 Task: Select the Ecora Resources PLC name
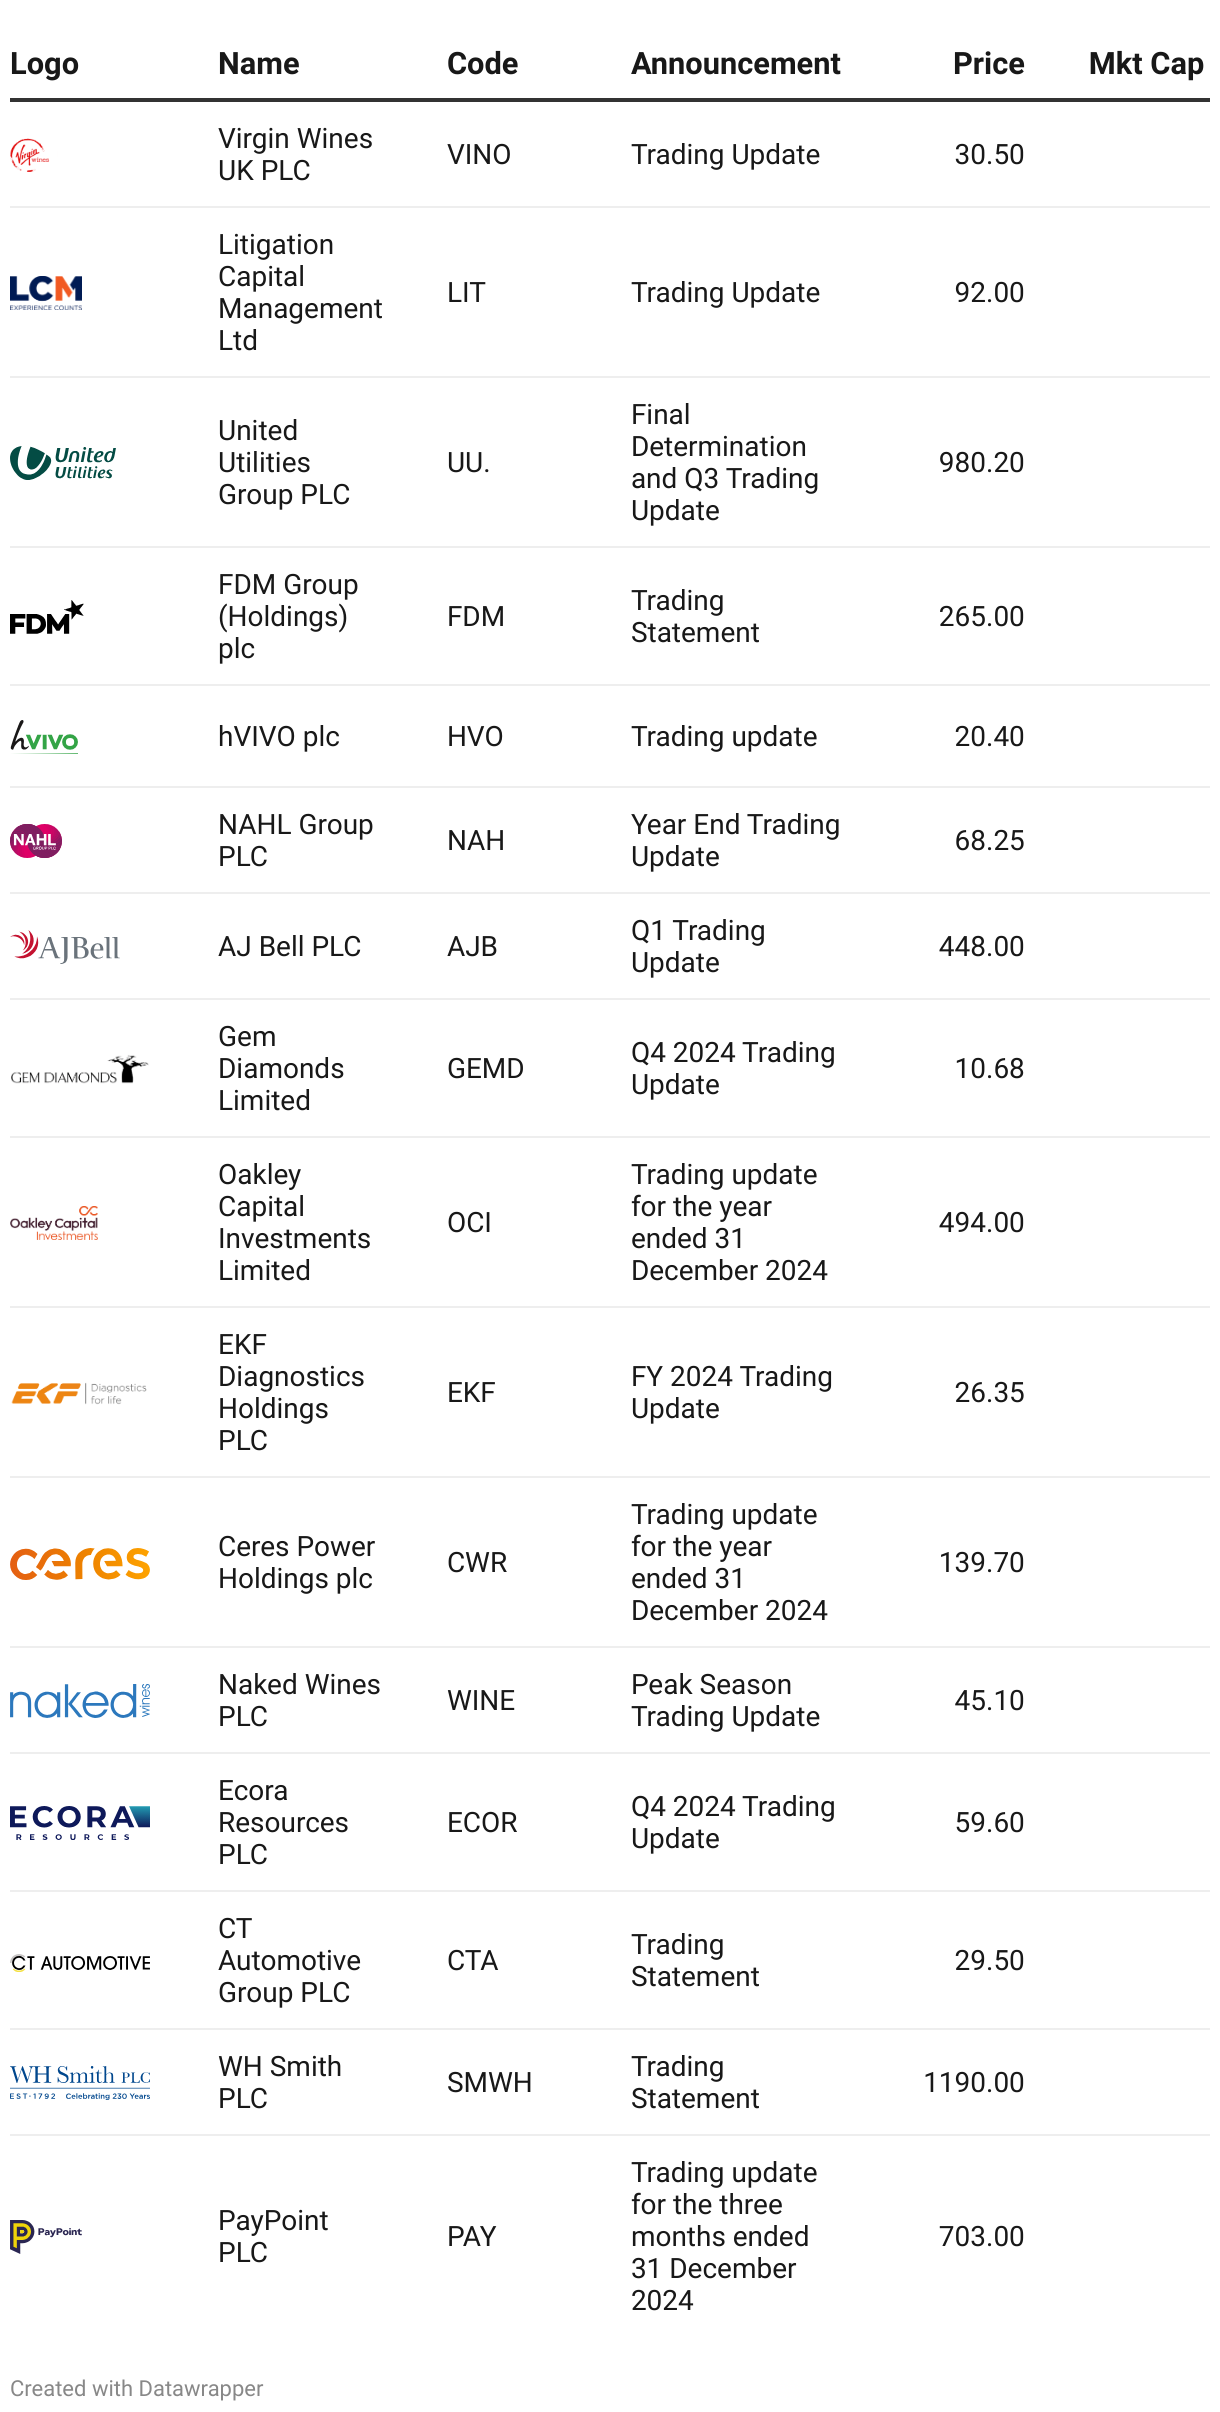point(283,1822)
